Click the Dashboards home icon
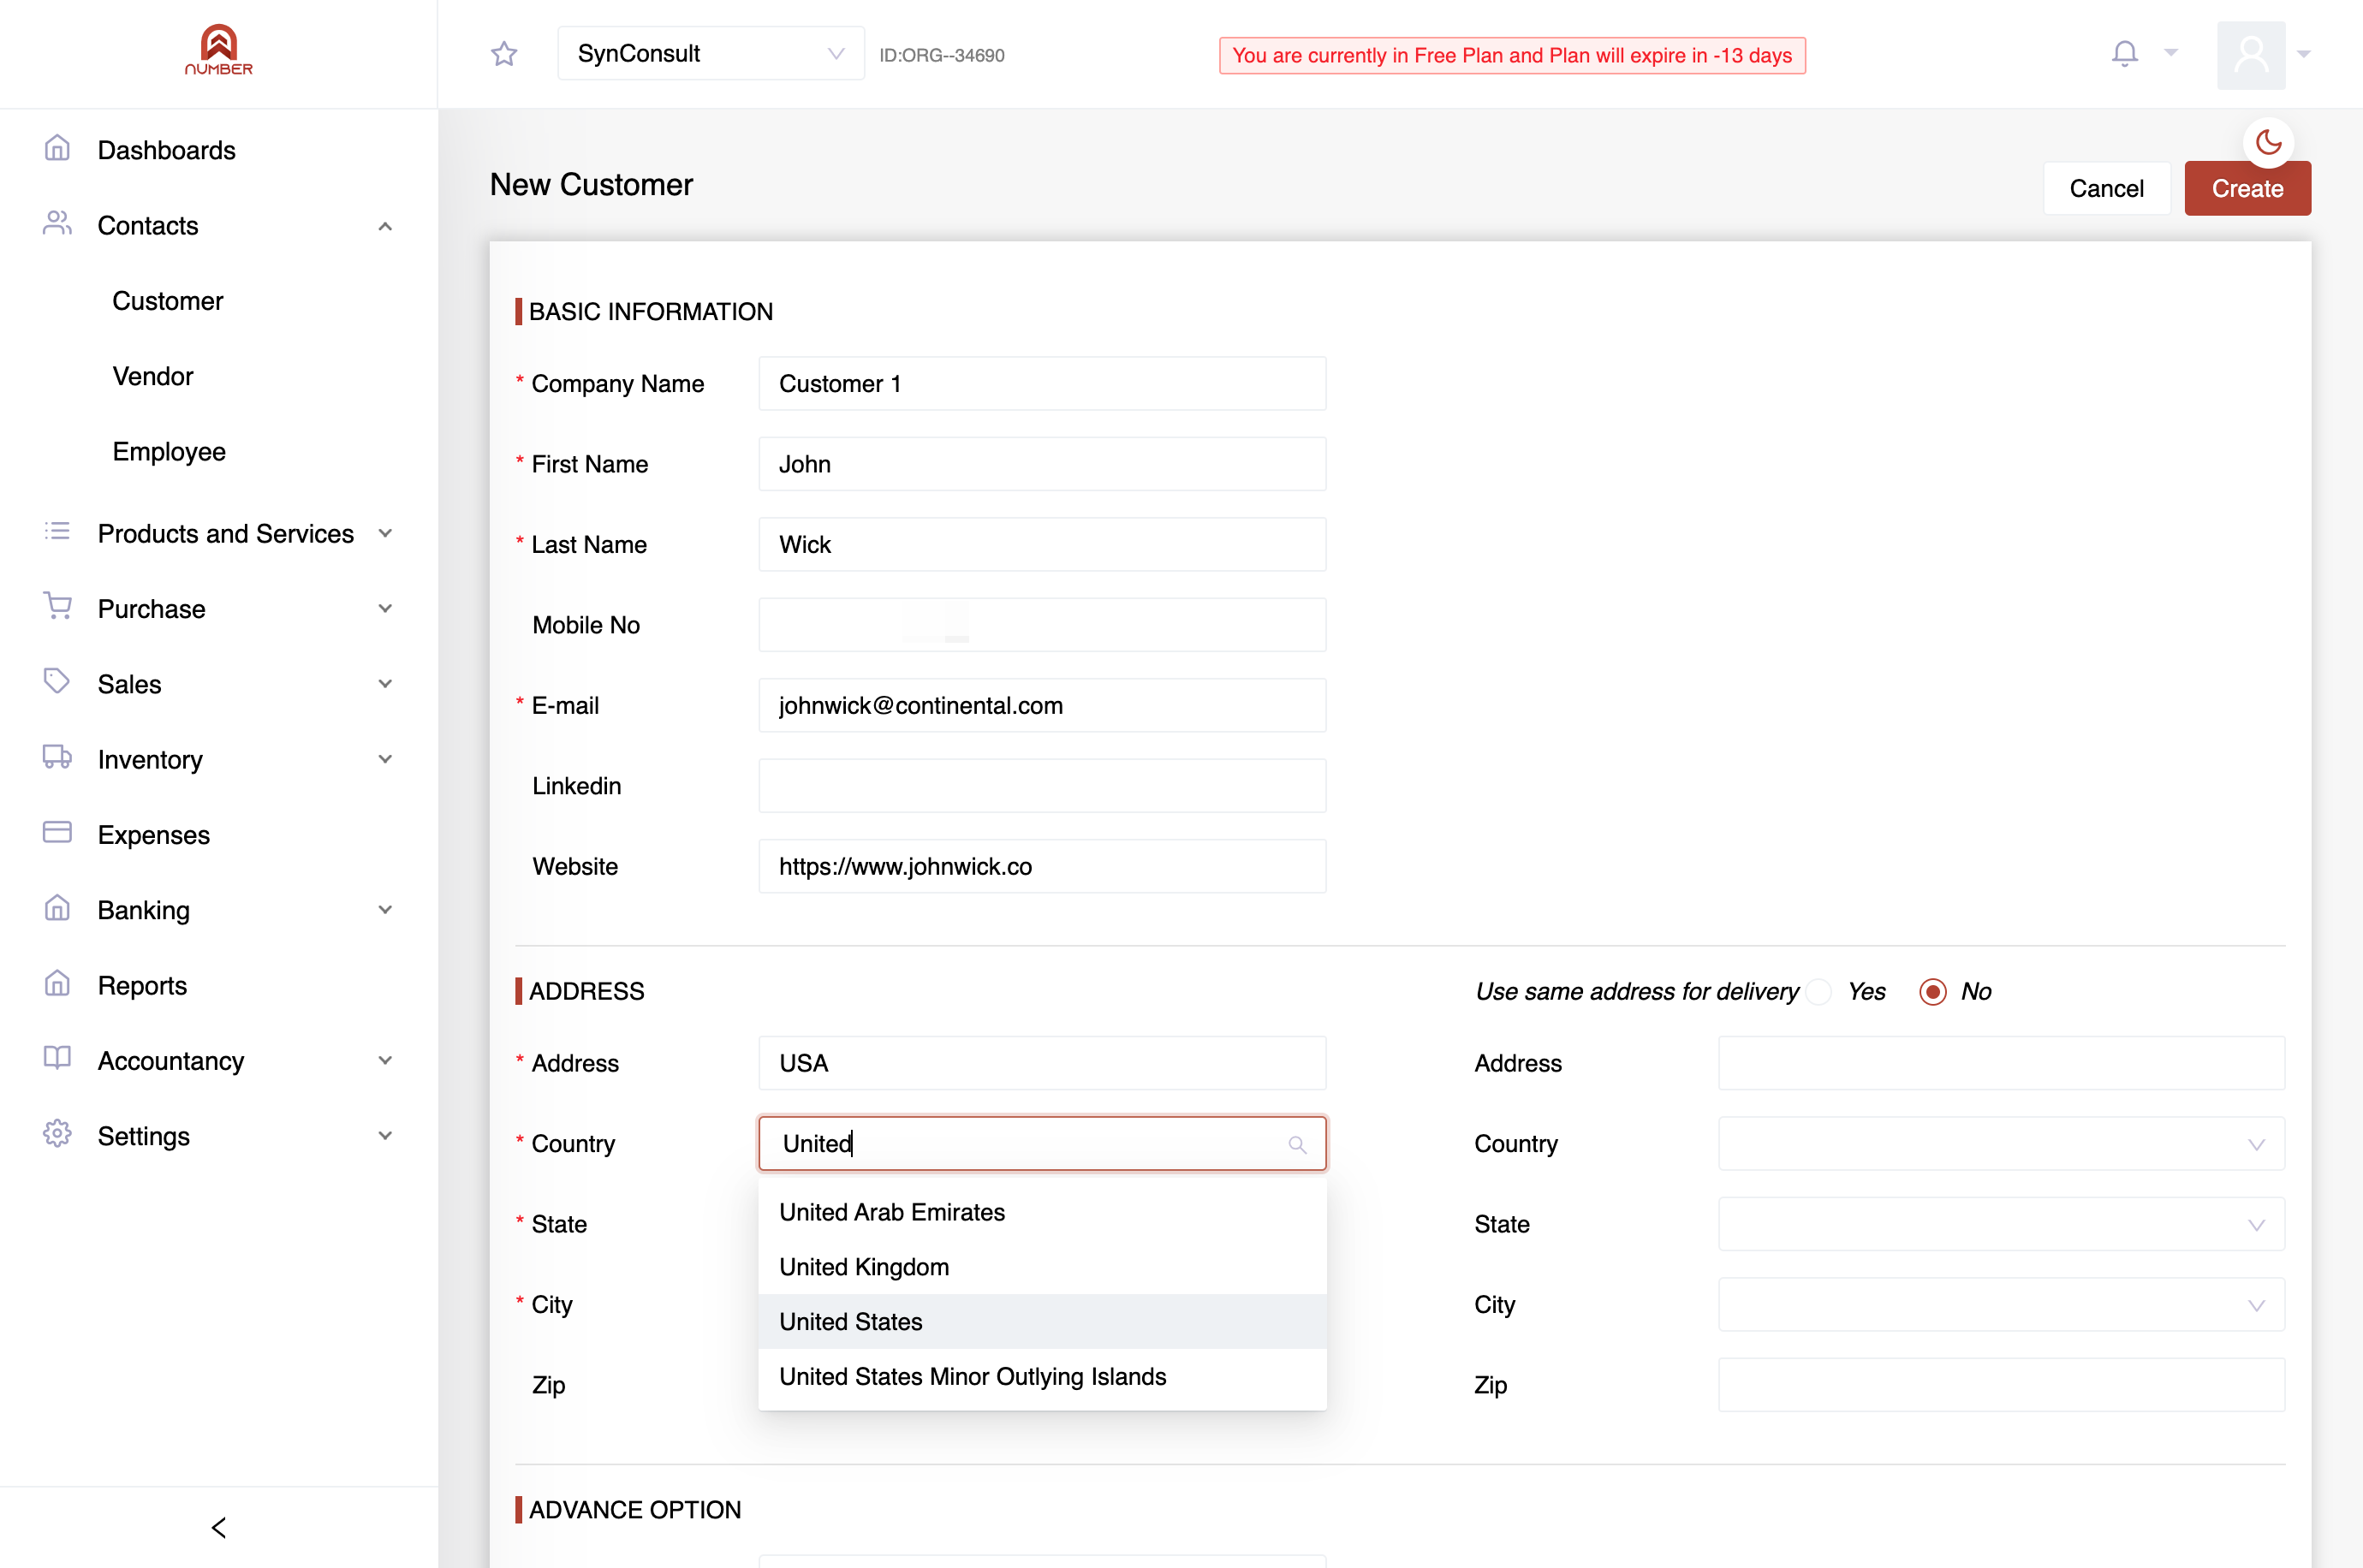2363x1568 pixels. coord(57,149)
